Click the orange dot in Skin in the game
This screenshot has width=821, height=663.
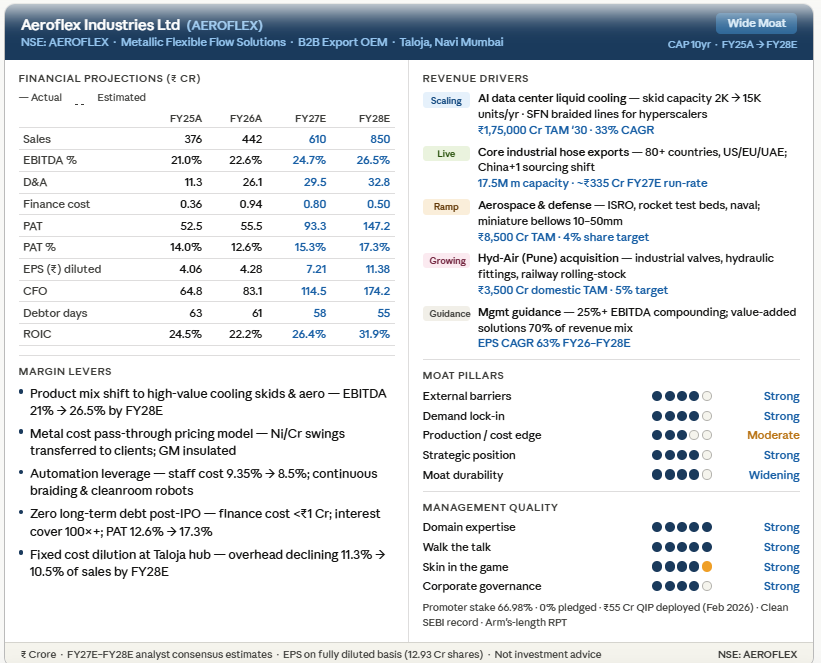pos(707,567)
